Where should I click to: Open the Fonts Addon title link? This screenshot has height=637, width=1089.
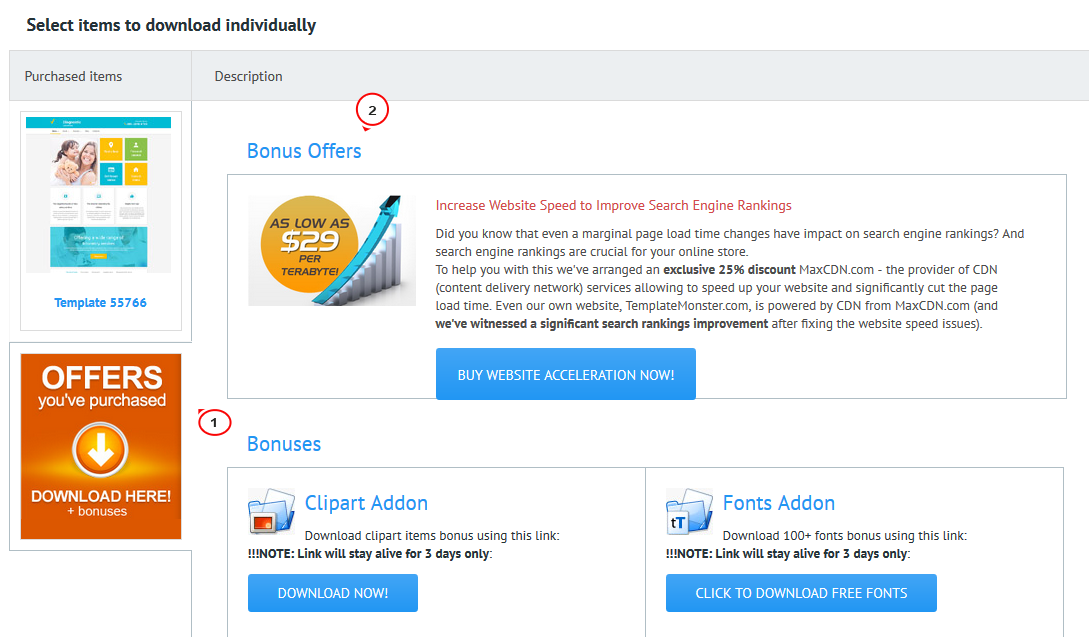click(x=779, y=503)
